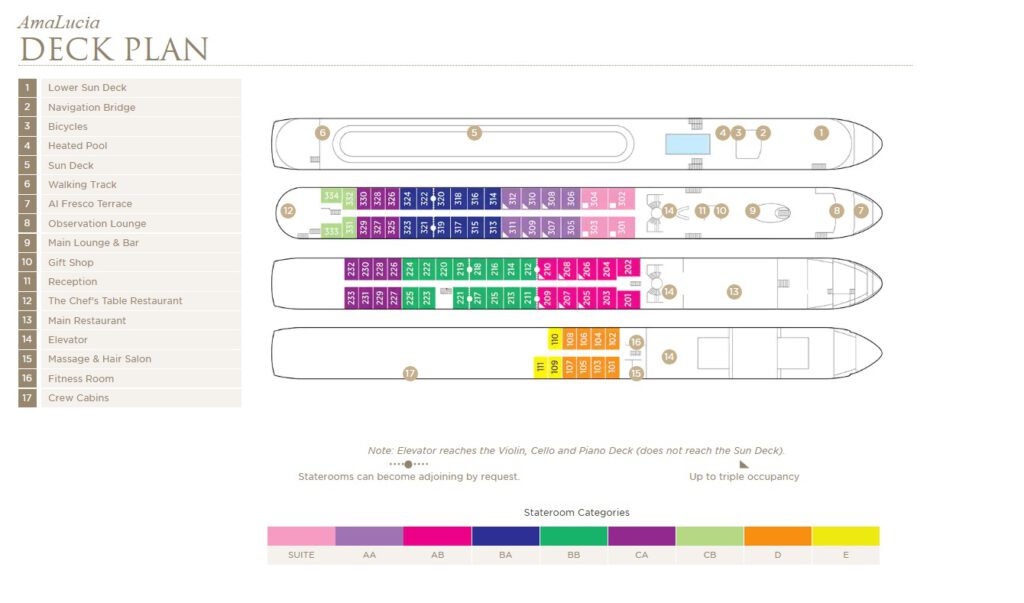Click the "Lower Sun Deck" legend label
The width and height of the screenshot is (1024, 603).
pos(87,88)
